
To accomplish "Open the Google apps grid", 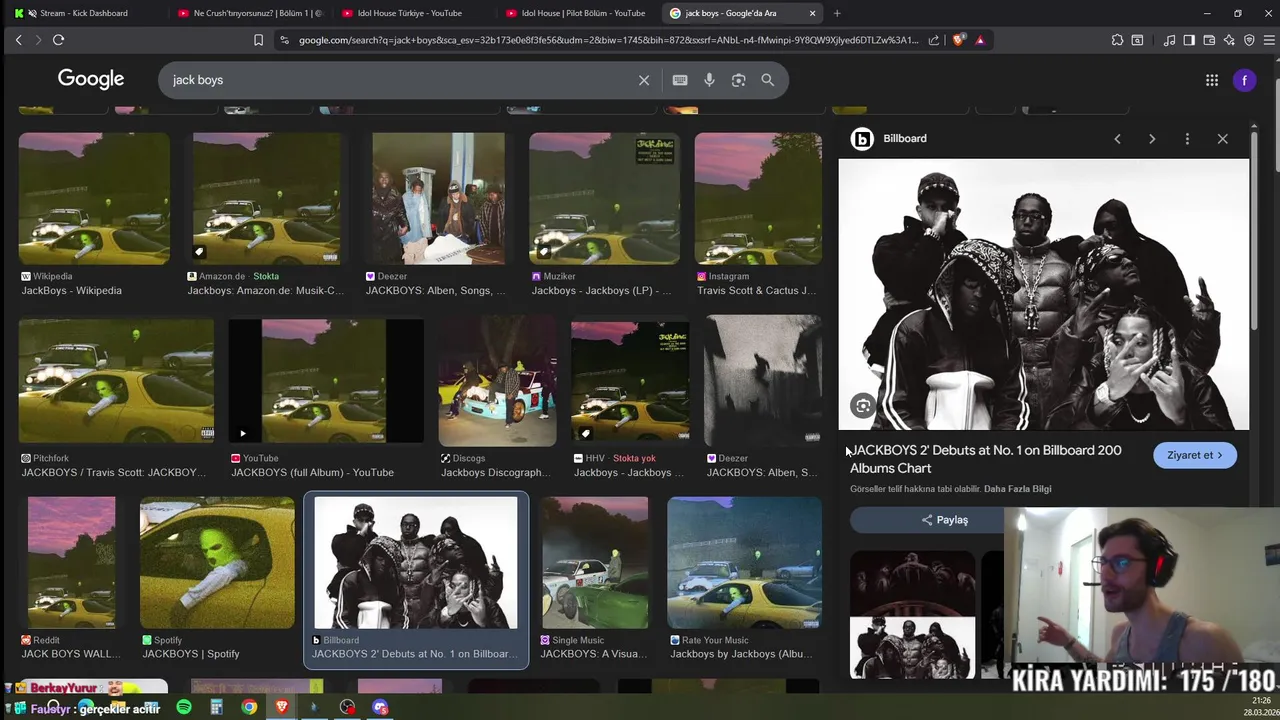I will pyautogui.click(x=1212, y=80).
